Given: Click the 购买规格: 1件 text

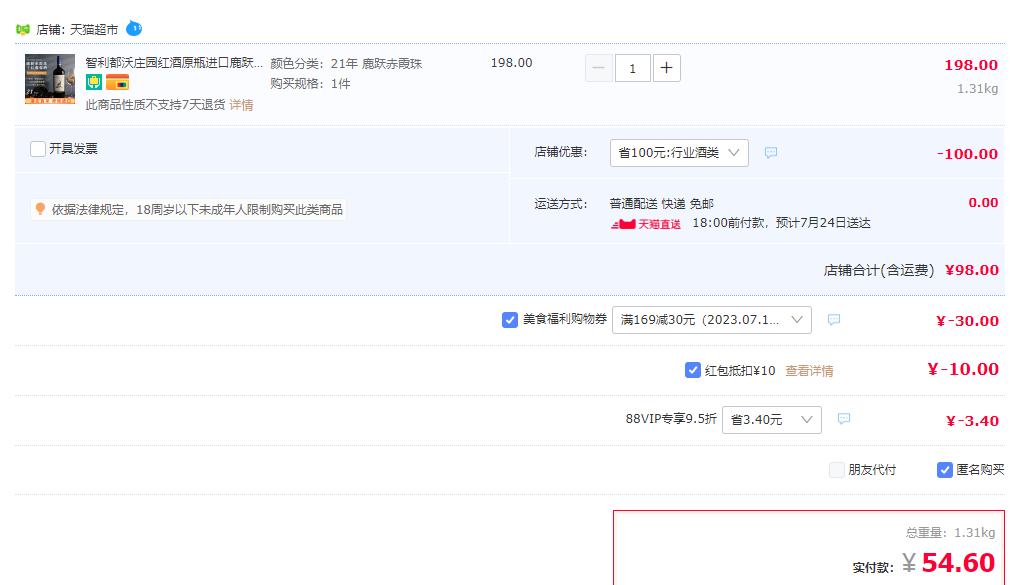Looking at the screenshot, I should [310, 84].
